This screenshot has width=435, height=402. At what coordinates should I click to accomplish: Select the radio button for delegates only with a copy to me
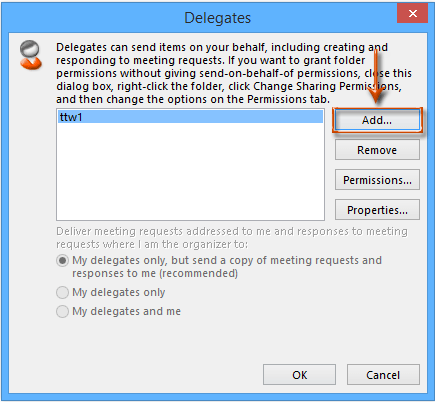pyautogui.click(x=62, y=260)
